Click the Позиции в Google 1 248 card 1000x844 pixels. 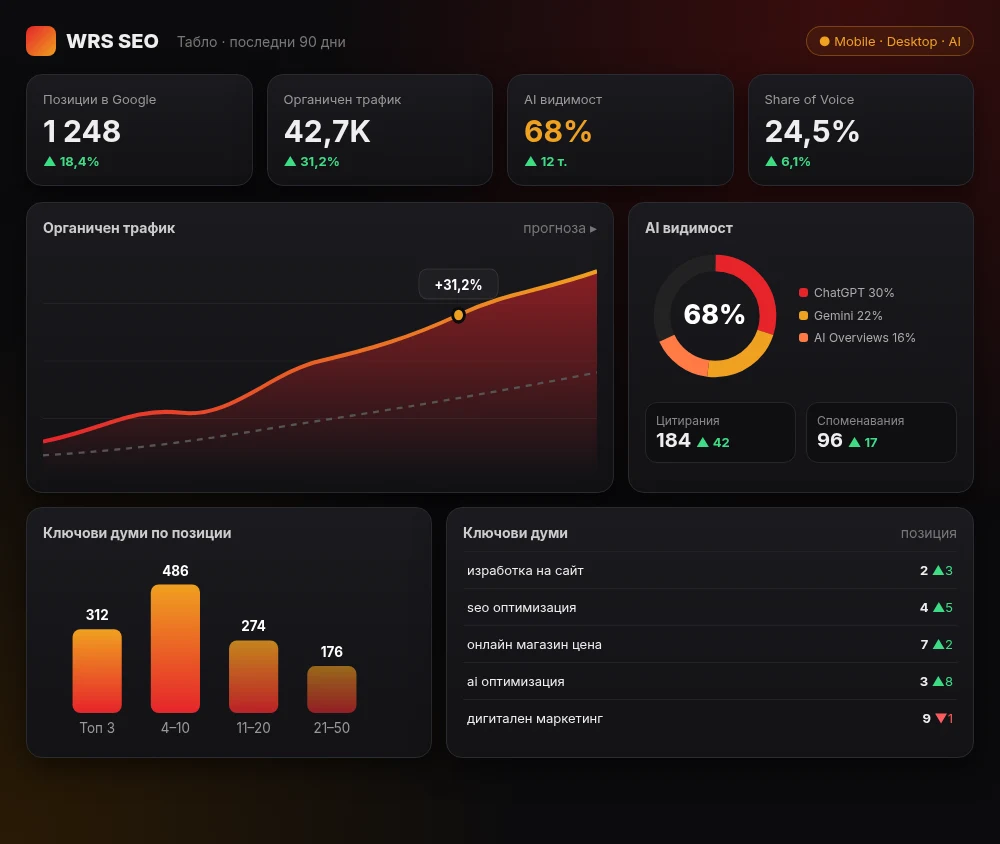point(139,130)
